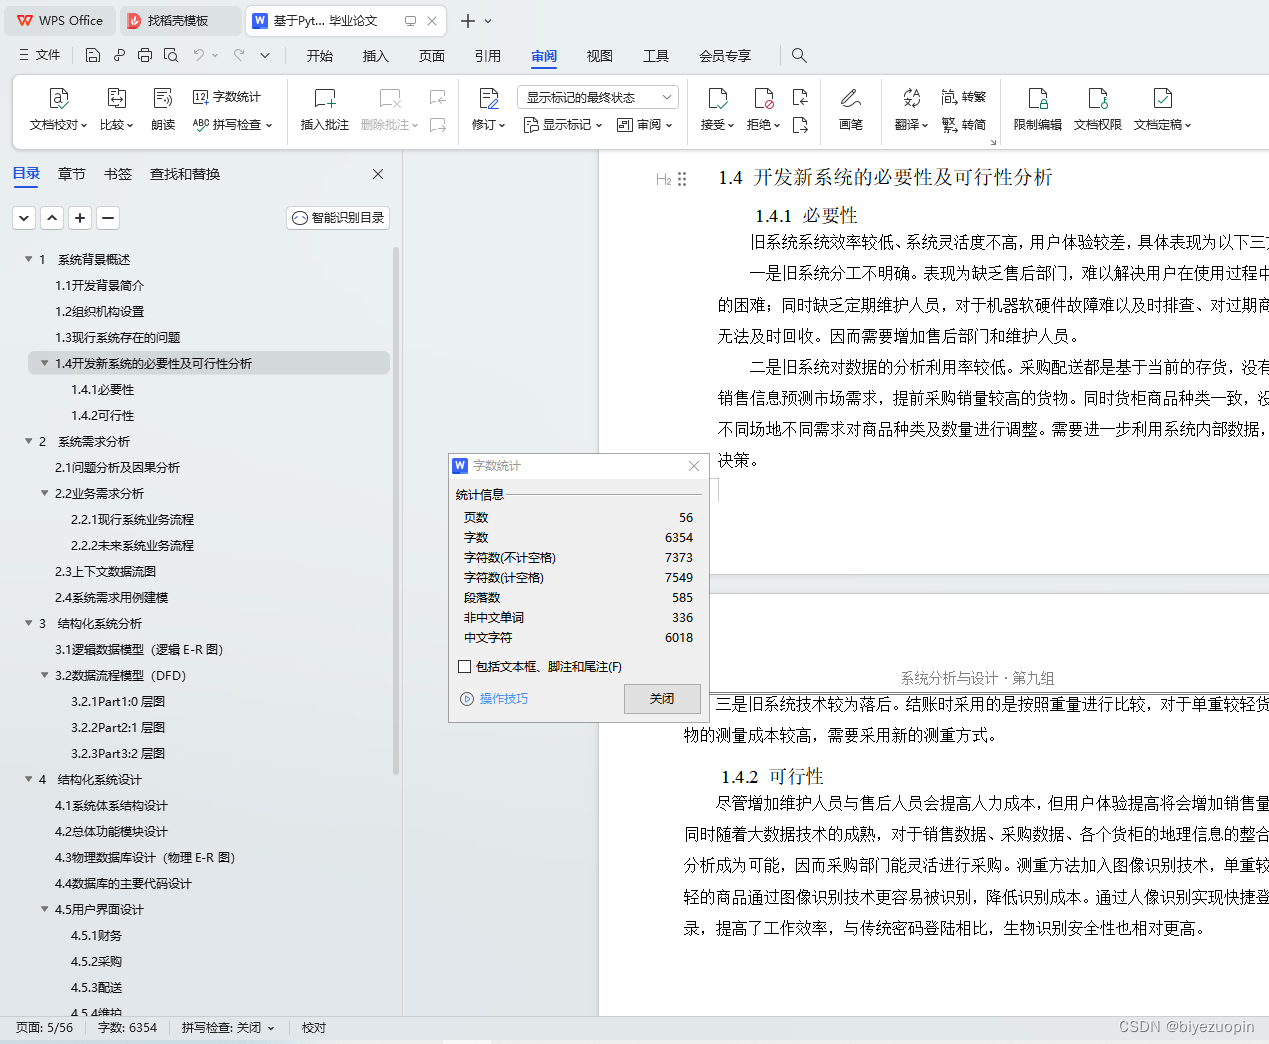Jump to the next change next to 拒绝
Screen dimensions: 1269x1044
tap(800, 125)
